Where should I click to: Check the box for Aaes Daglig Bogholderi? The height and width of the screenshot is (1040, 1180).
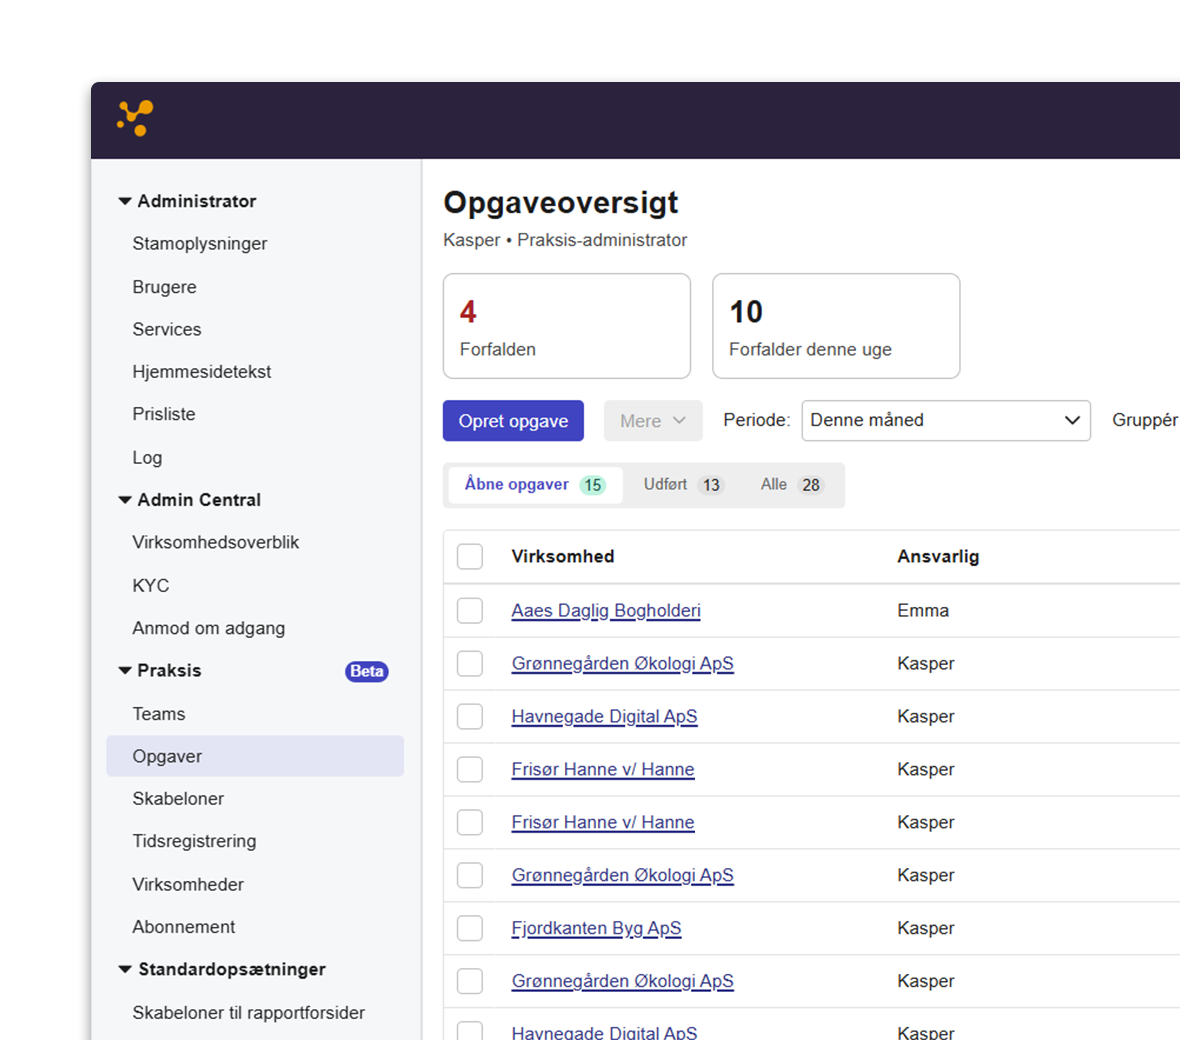[x=470, y=610]
